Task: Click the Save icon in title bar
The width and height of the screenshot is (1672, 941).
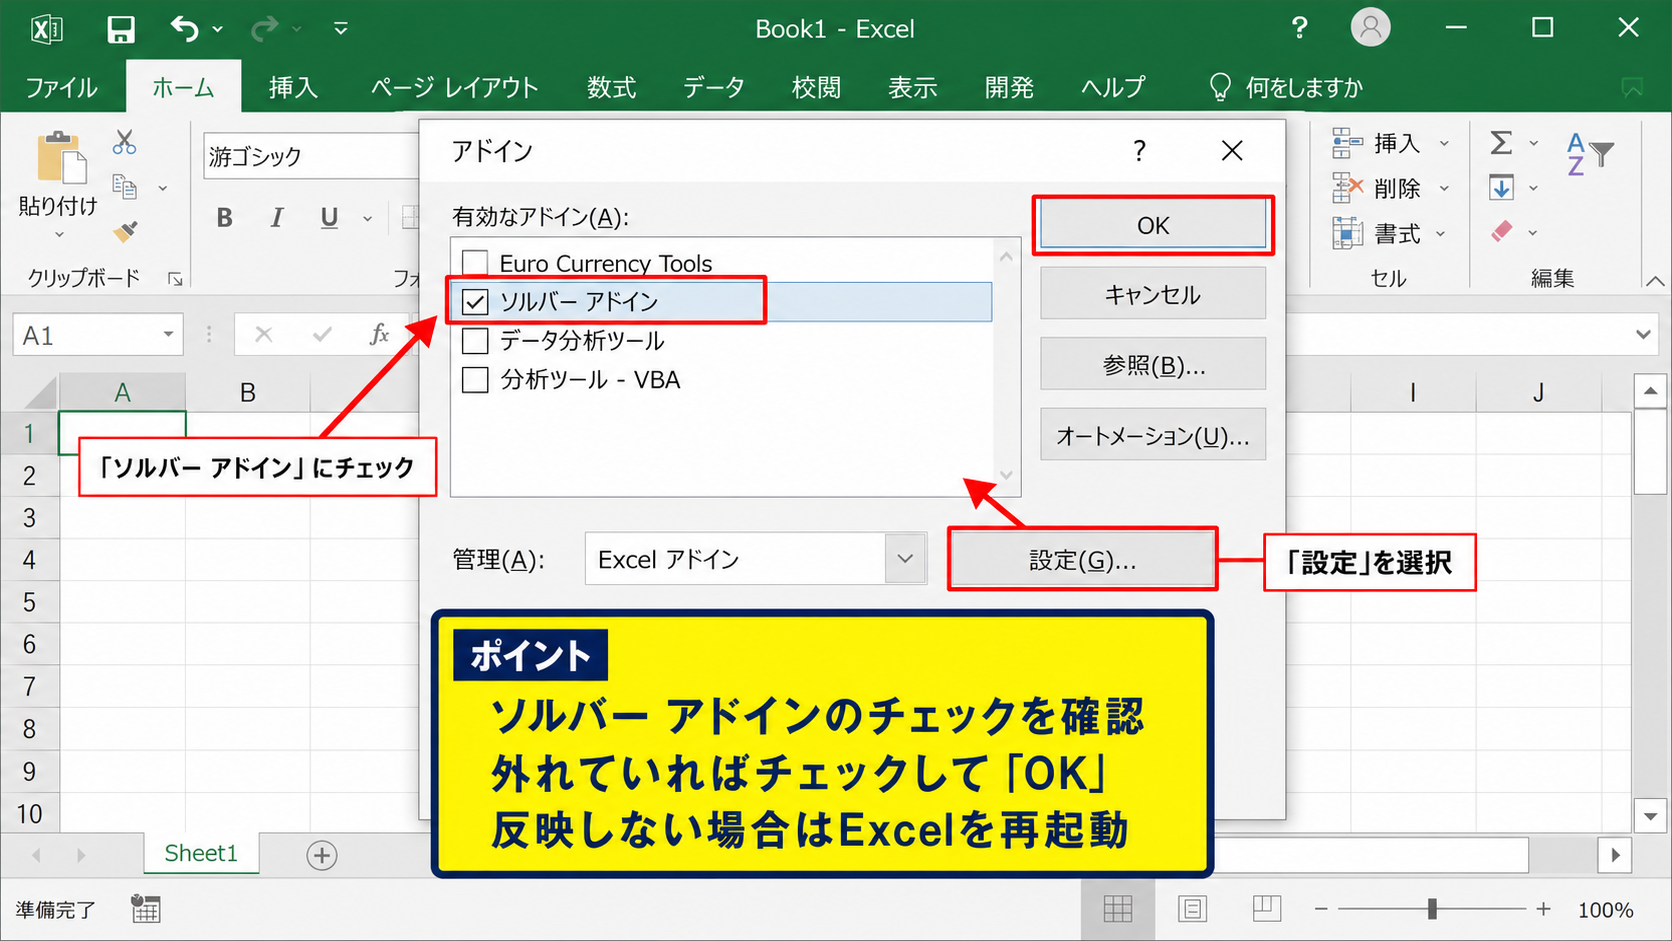Action: (121, 28)
